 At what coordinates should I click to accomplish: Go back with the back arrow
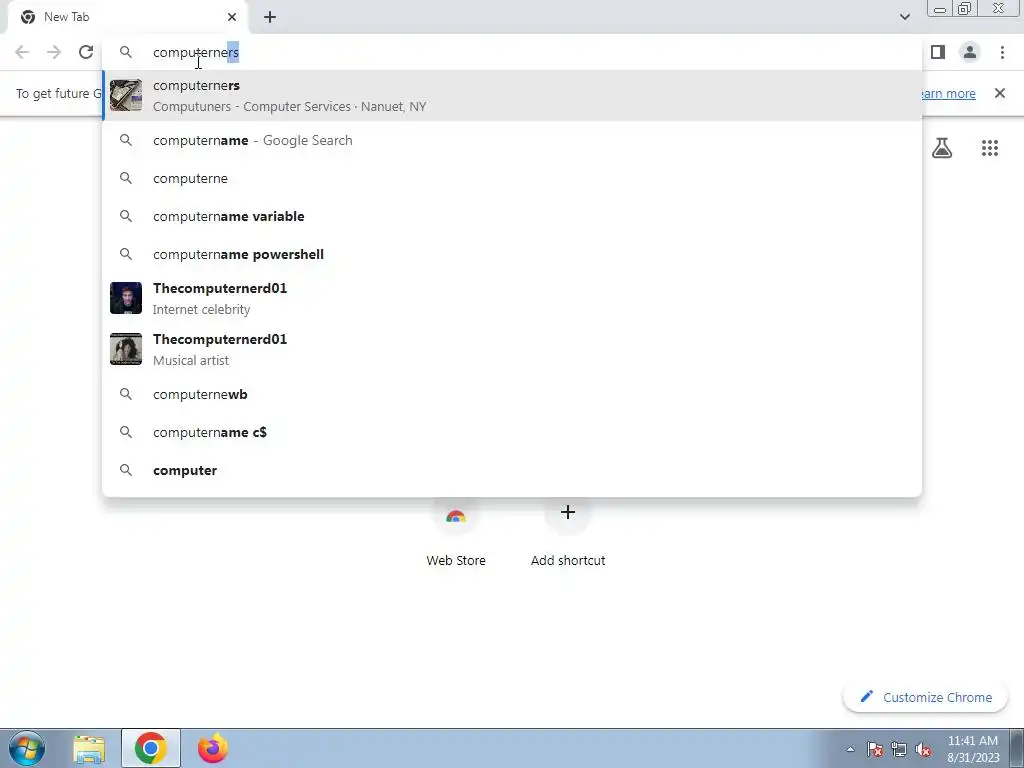22,52
